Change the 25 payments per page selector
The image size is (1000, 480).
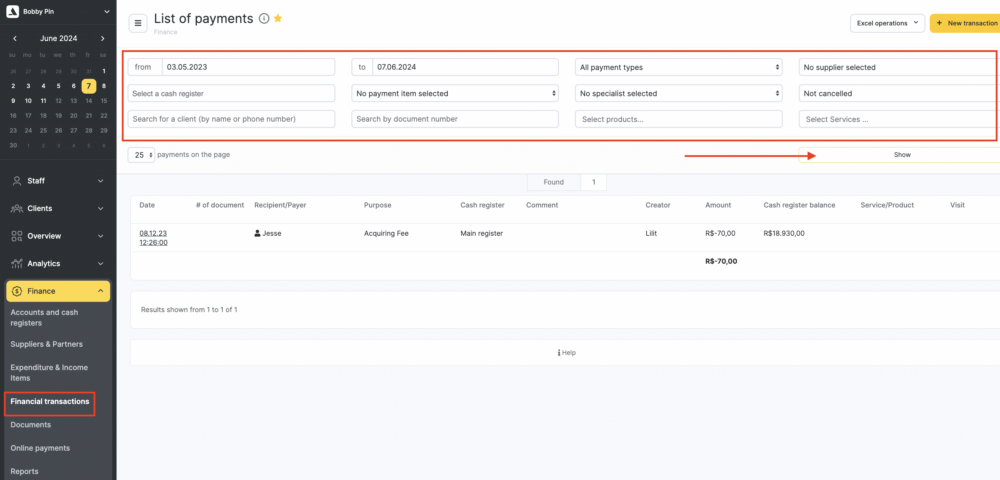[x=141, y=155]
